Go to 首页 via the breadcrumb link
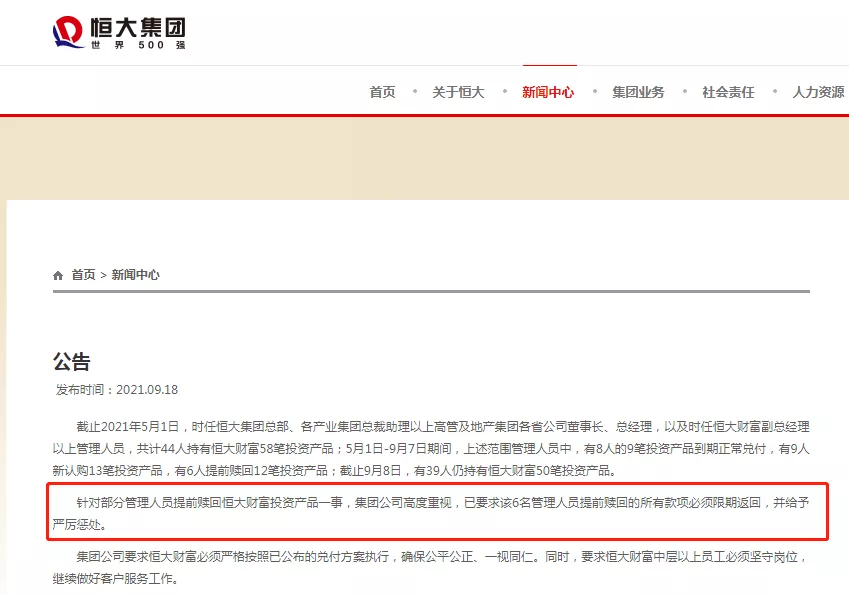849x595 pixels. pyautogui.click(x=83, y=275)
